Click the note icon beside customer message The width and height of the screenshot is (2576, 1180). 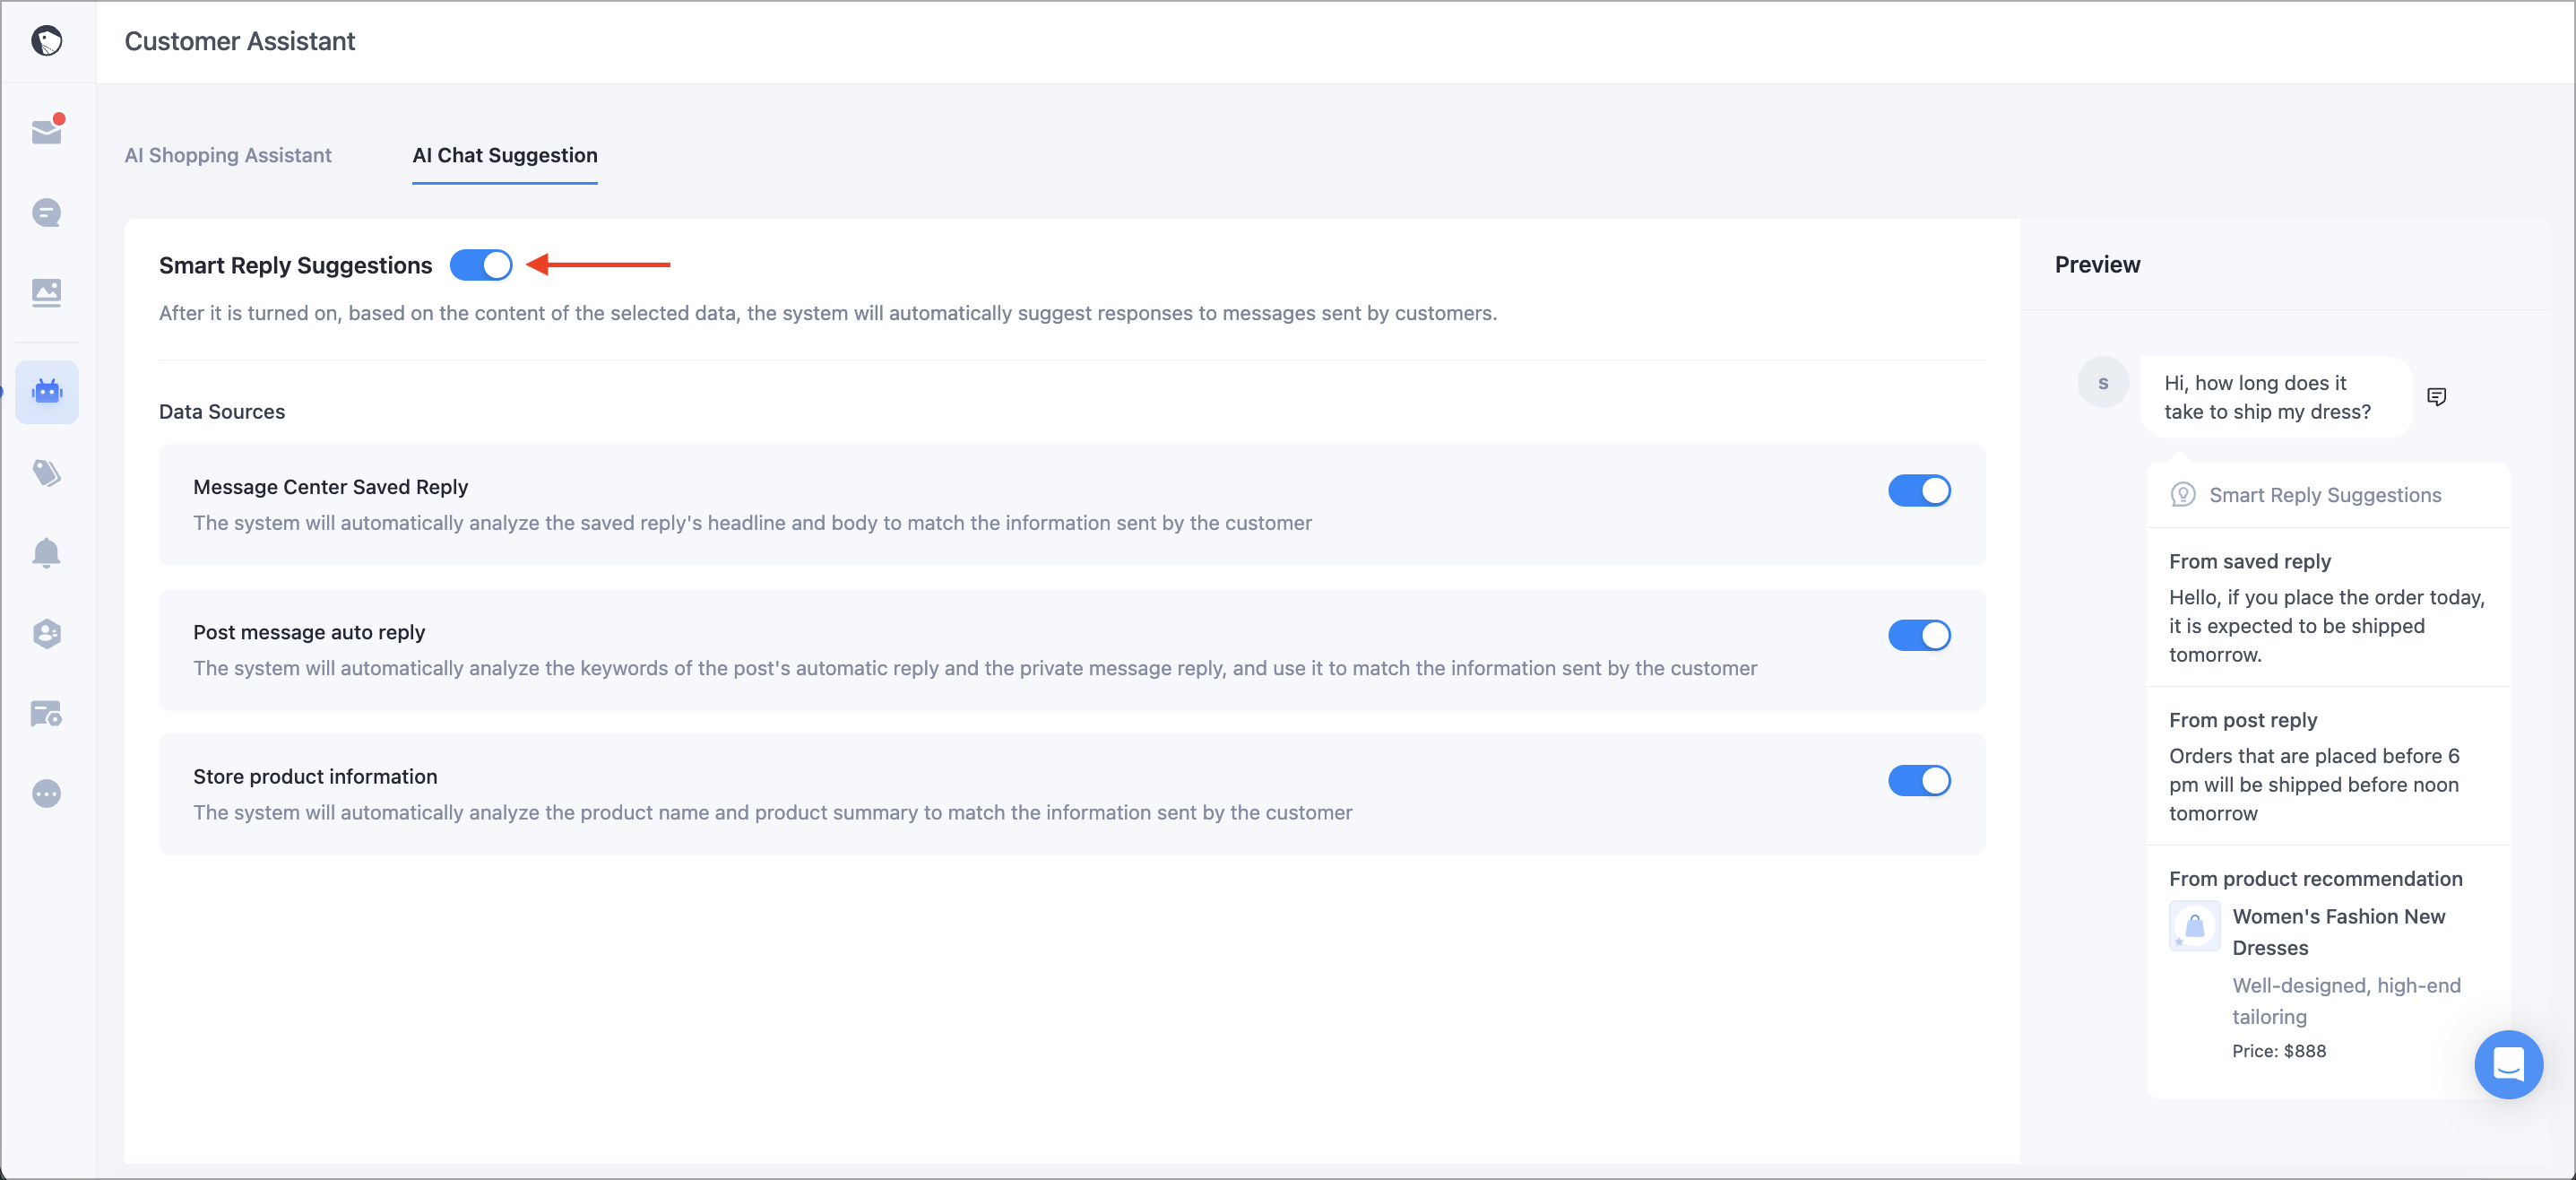pos(2436,397)
